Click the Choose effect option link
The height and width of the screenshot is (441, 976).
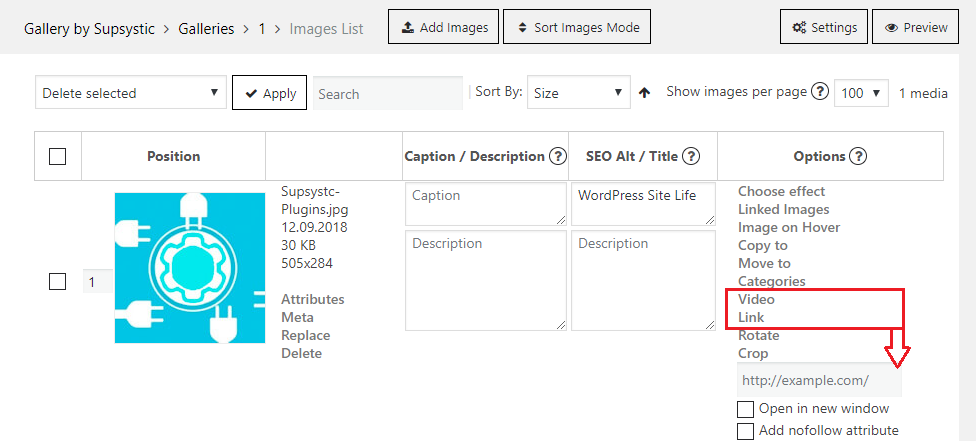coord(781,191)
